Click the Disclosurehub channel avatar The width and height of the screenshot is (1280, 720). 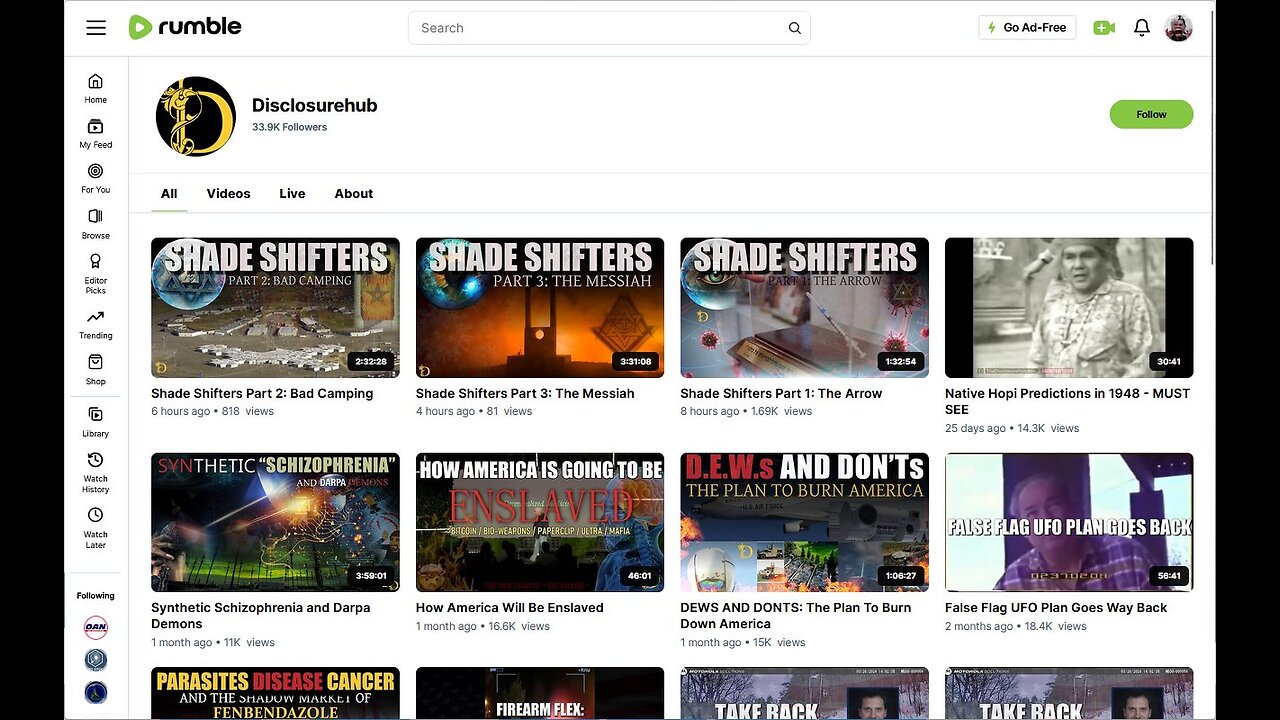pos(196,116)
